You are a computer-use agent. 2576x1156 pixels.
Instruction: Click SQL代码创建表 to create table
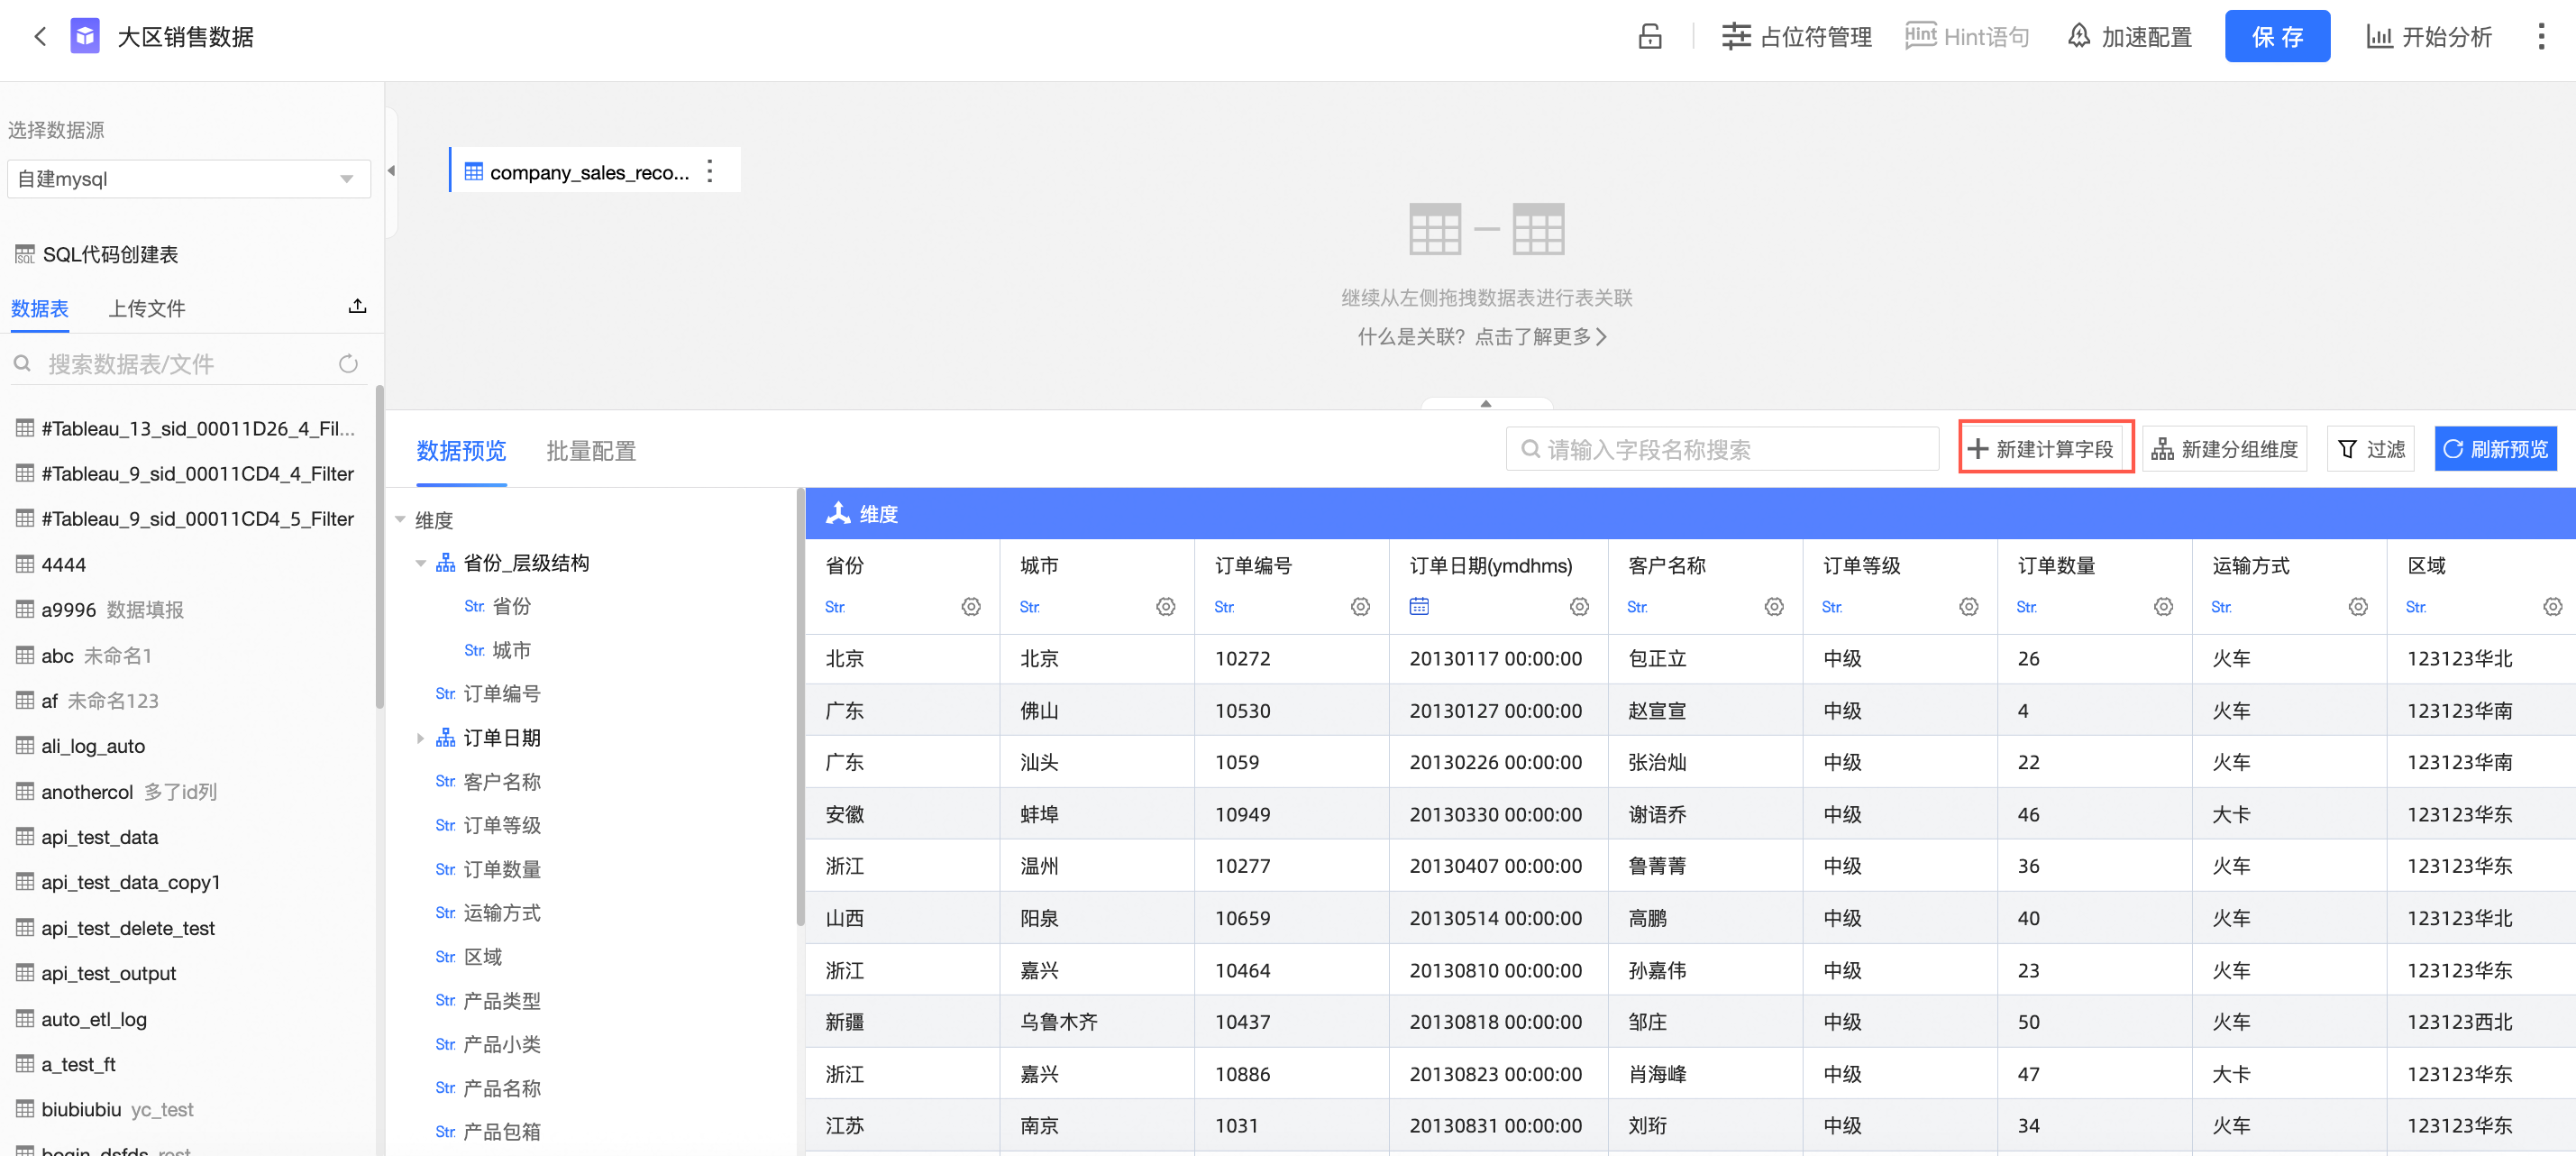click(110, 254)
